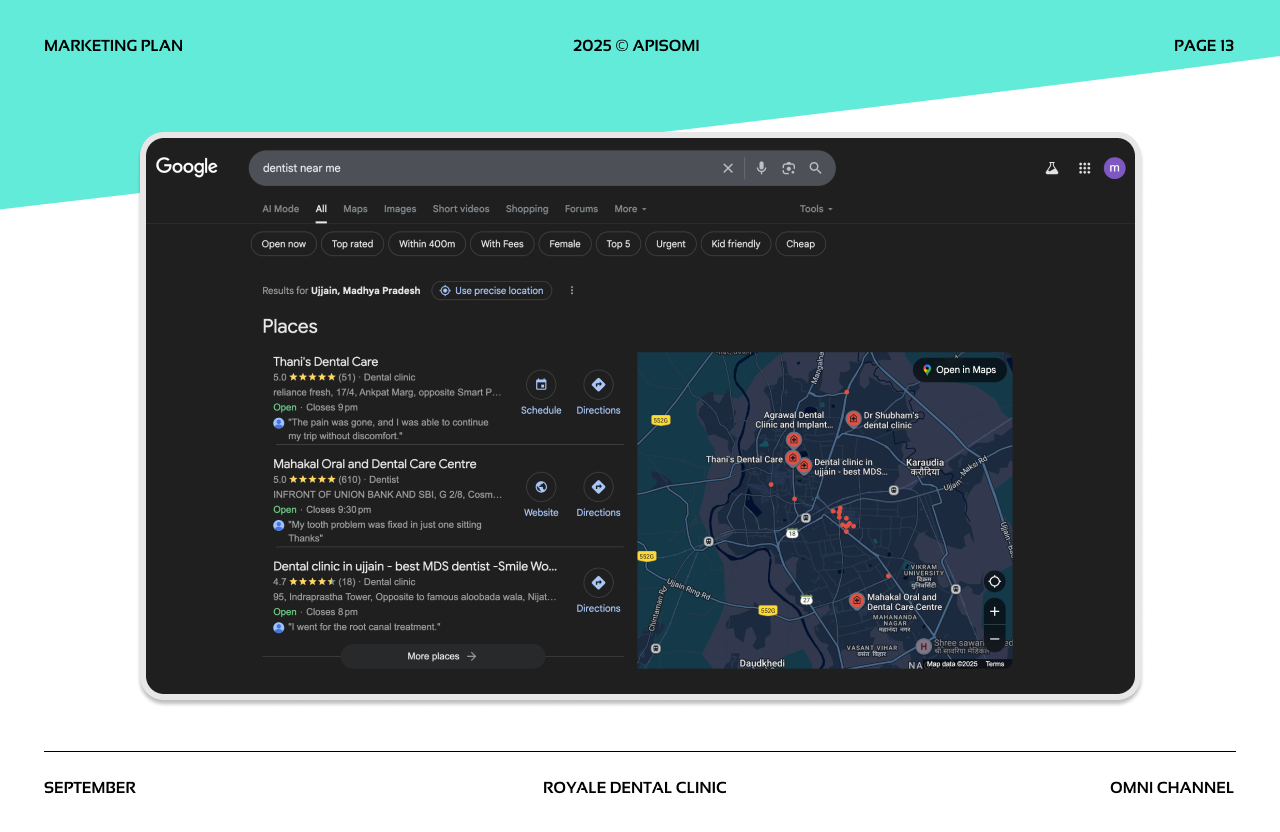
Task: Get directions to Thani's Dental Care
Action: coord(598,385)
